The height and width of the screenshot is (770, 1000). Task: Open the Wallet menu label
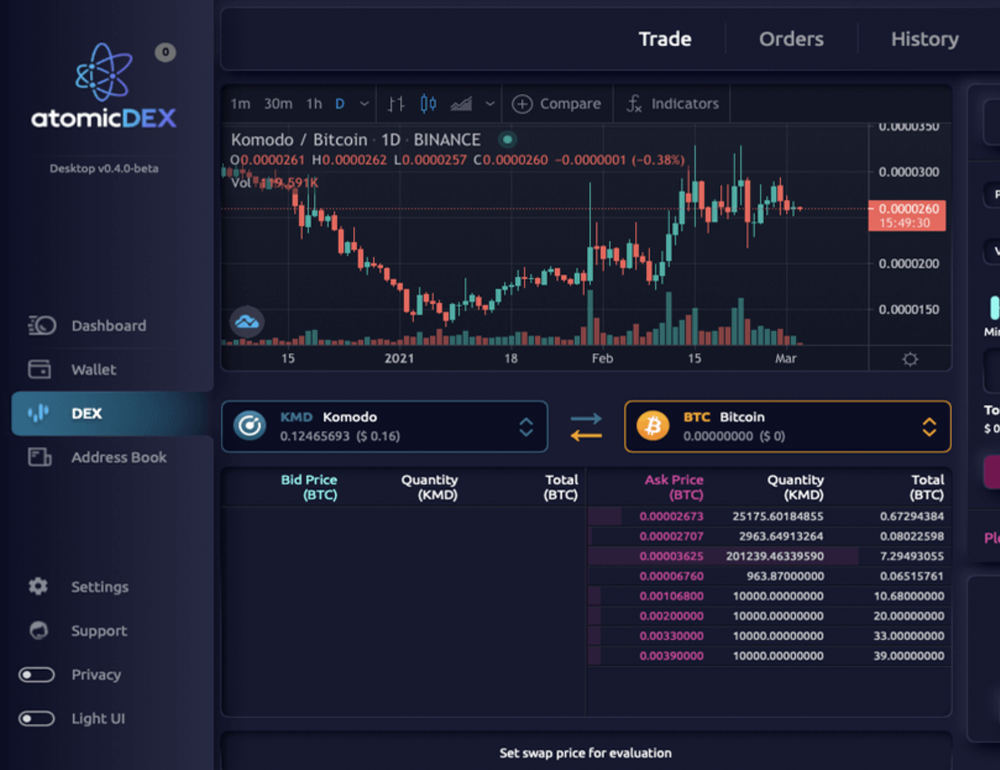click(94, 369)
